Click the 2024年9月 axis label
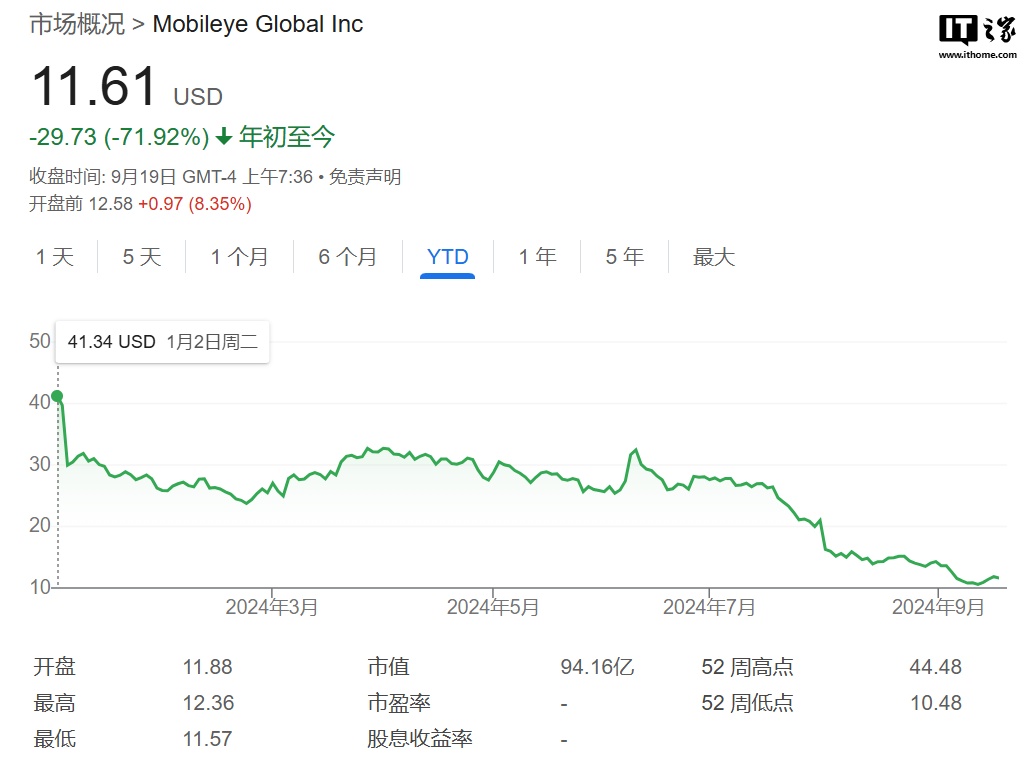 pyautogui.click(x=938, y=607)
